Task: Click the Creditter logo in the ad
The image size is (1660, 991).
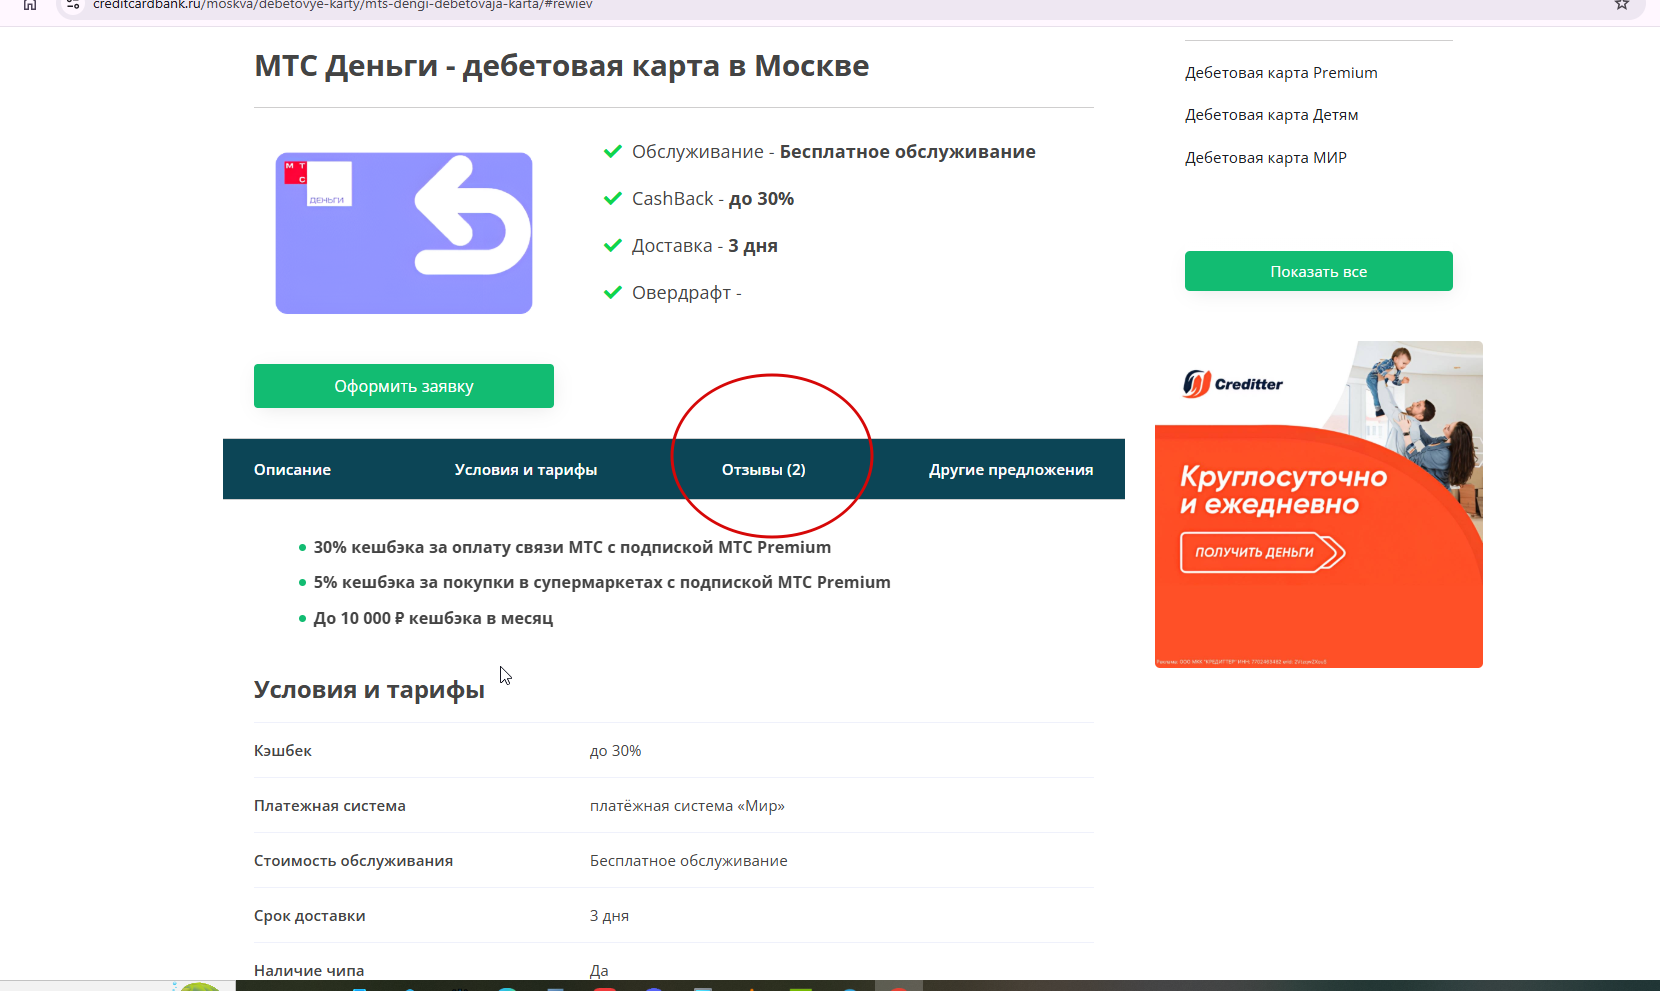Action: coord(1232,384)
